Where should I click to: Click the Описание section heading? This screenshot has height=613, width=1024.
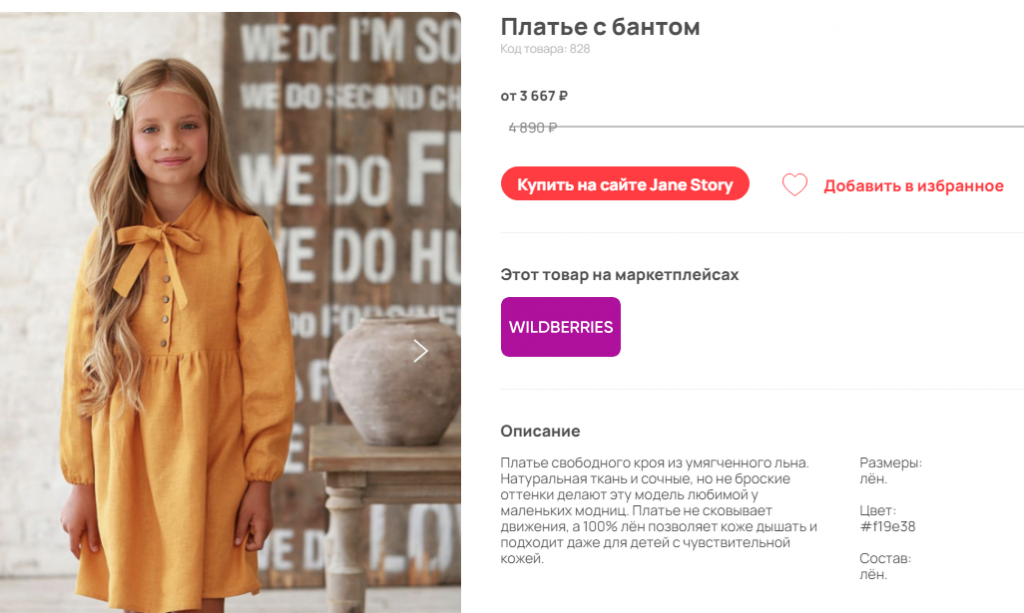540,431
